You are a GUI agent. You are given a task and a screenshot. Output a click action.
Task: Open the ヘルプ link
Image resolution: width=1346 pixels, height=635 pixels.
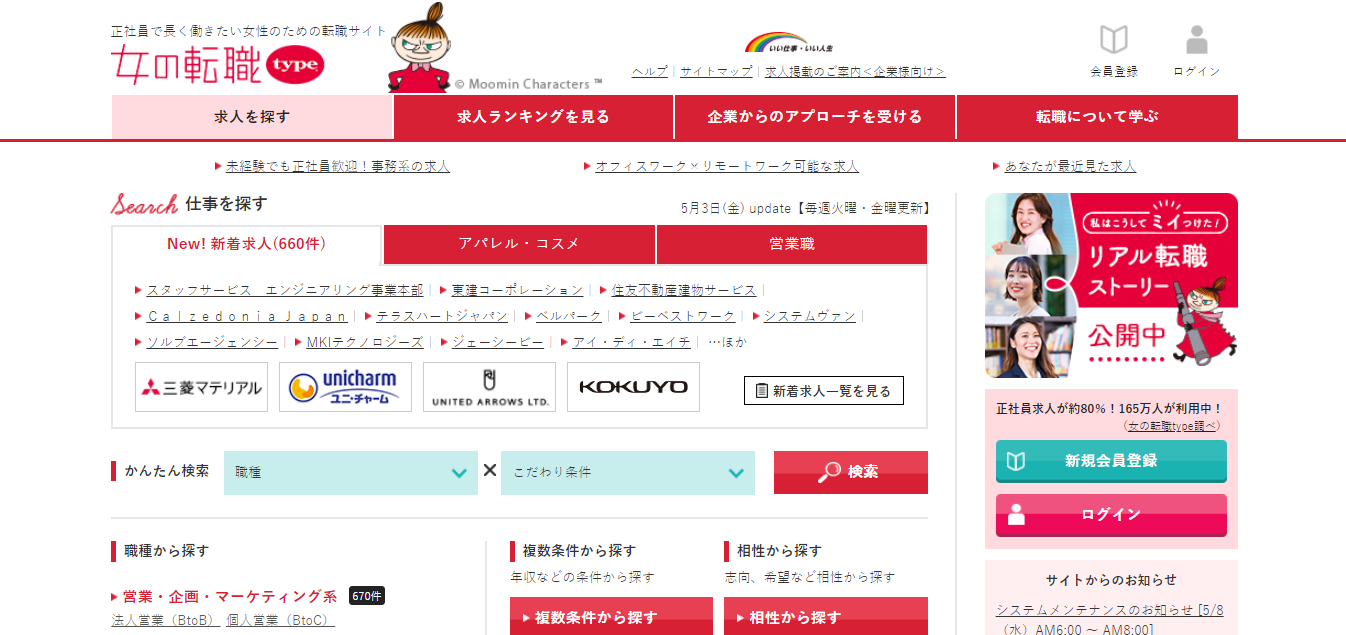click(x=650, y=72)
